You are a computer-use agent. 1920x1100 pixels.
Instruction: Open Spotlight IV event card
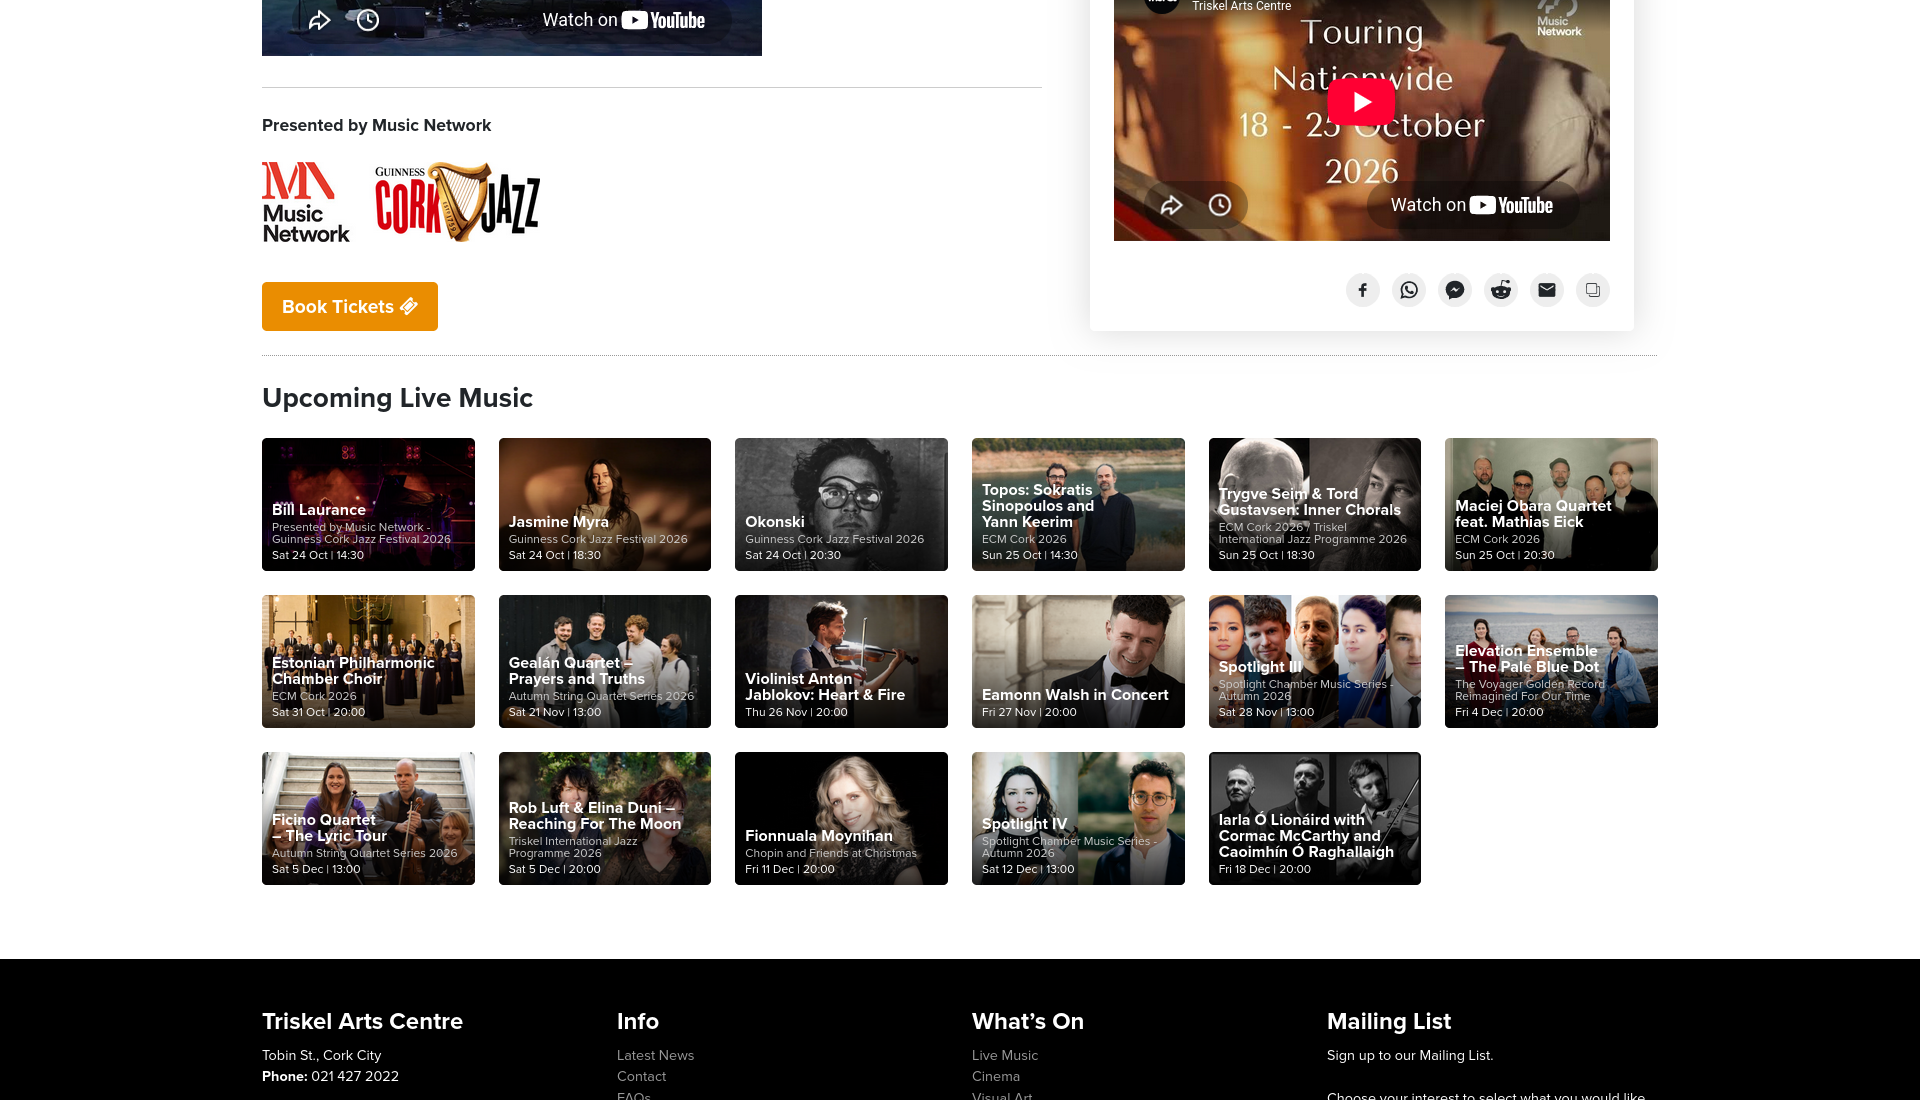(x=1078, y=818)
